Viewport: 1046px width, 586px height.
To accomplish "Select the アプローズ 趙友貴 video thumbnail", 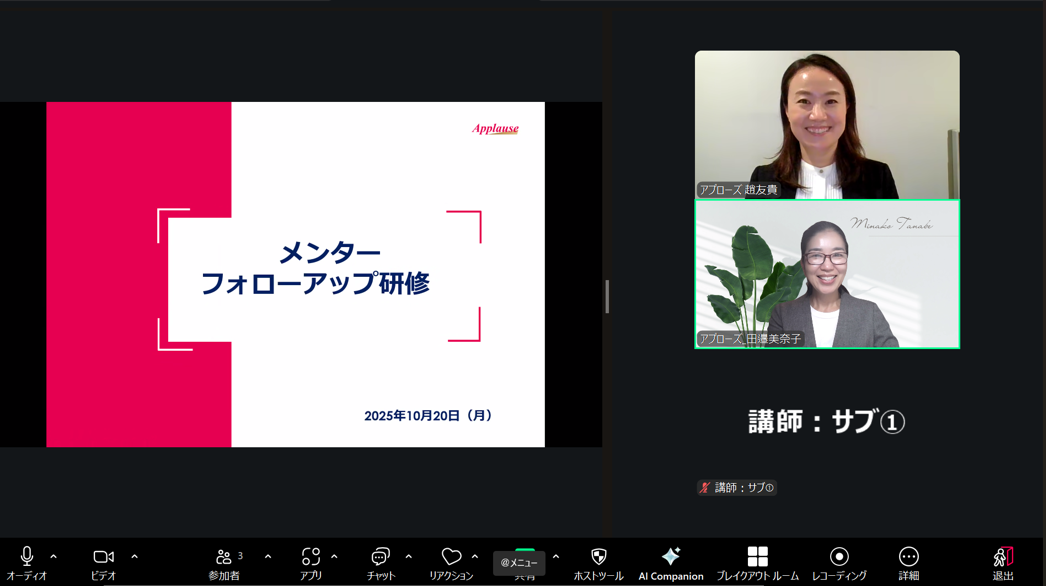I will (827, 125).
